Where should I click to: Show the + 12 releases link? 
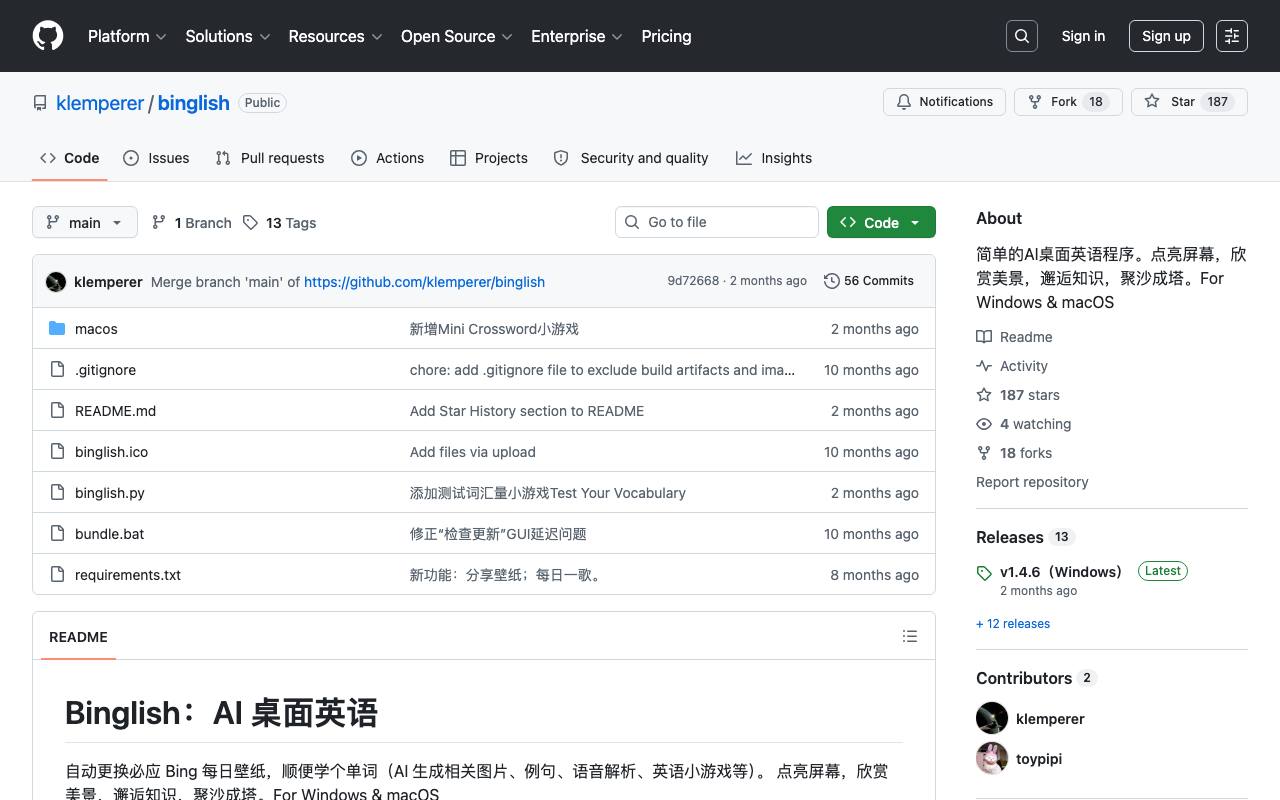click(1013, 624)
